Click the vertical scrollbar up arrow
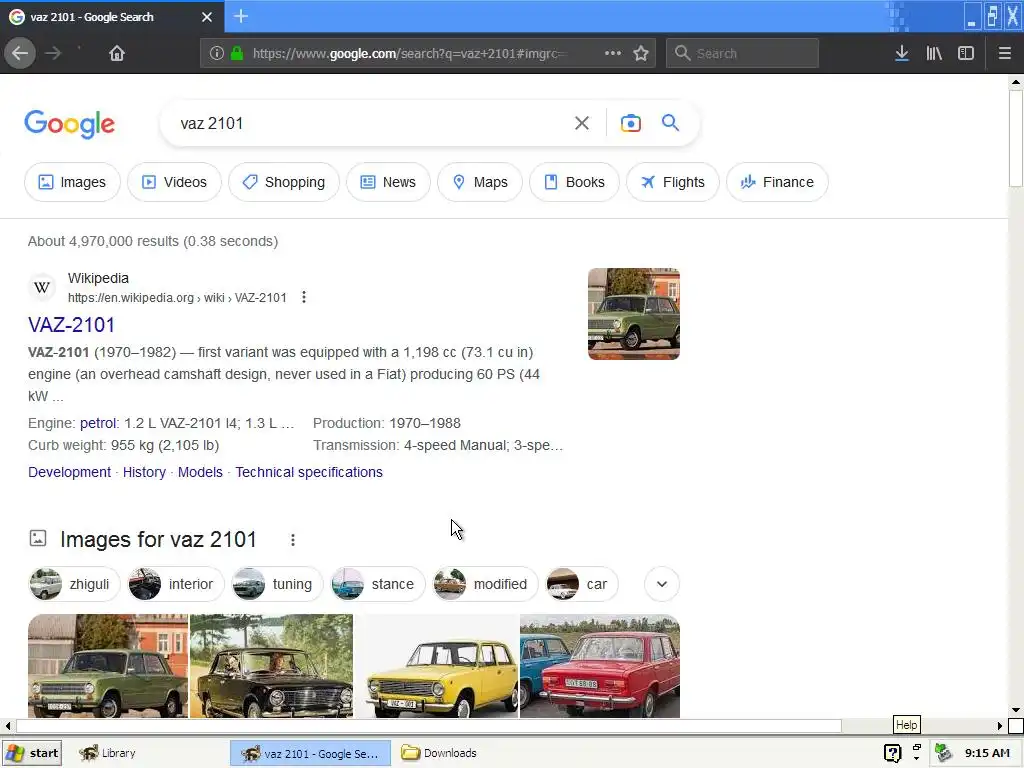 point(1016,82)
